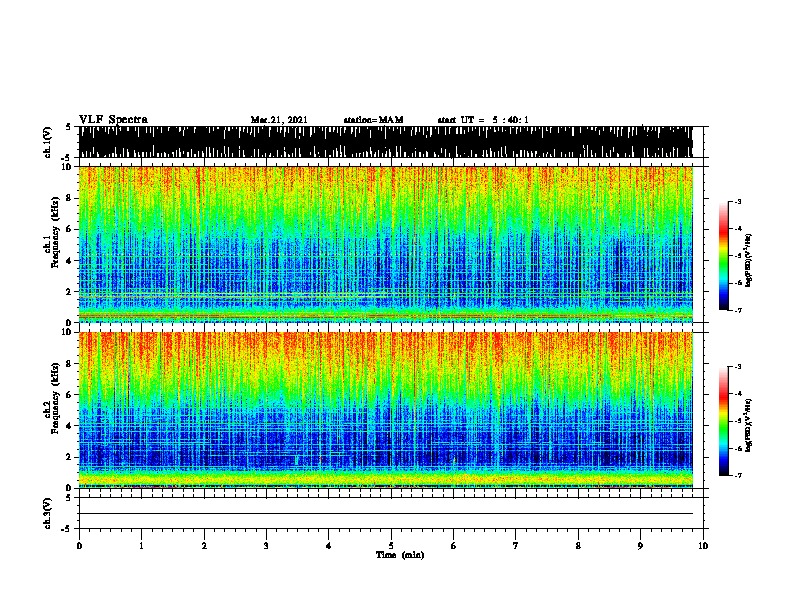792x612 pixels.
Task: Click the "-3" label on ch.1 color bar
Action: [737, 202]
